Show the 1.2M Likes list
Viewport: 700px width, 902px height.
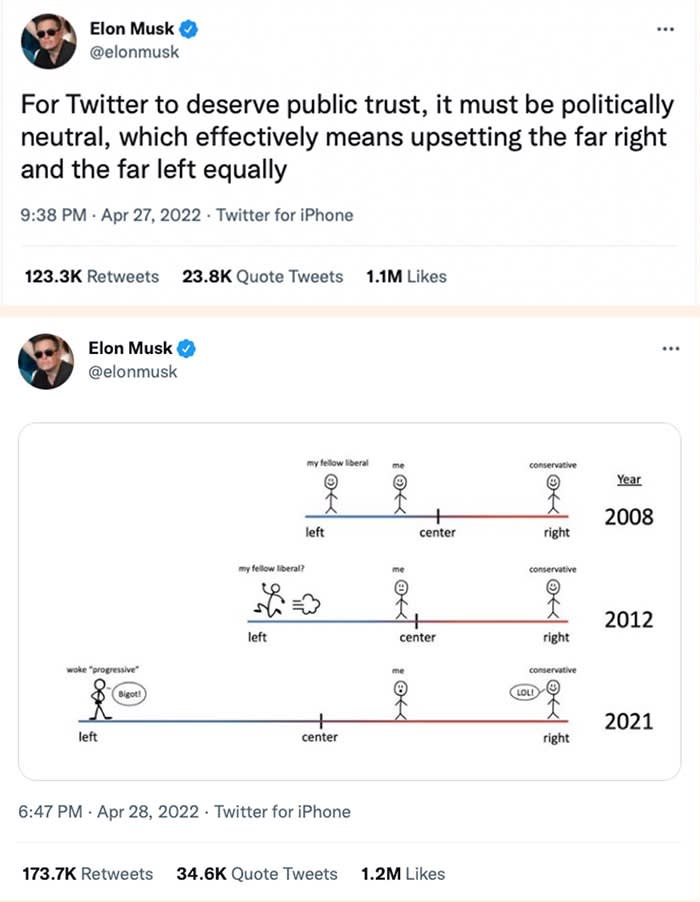(x=403, y=873)
